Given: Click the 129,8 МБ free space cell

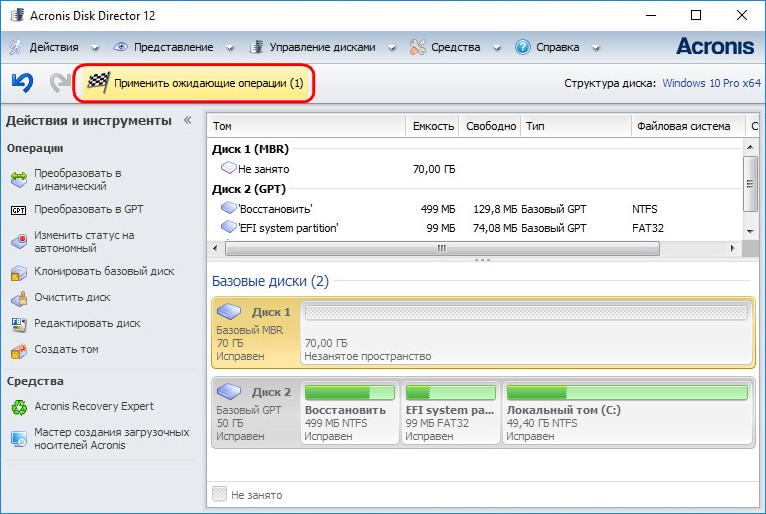Looking at the screenshot, I should (495, 209).
